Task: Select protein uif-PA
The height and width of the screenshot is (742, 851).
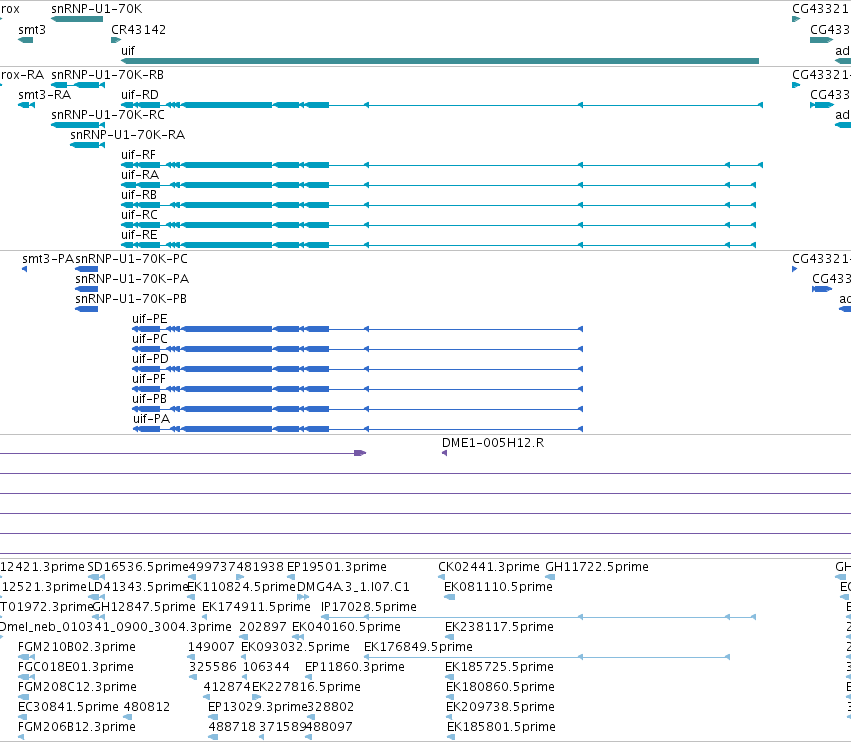Action: click(358, 429)
